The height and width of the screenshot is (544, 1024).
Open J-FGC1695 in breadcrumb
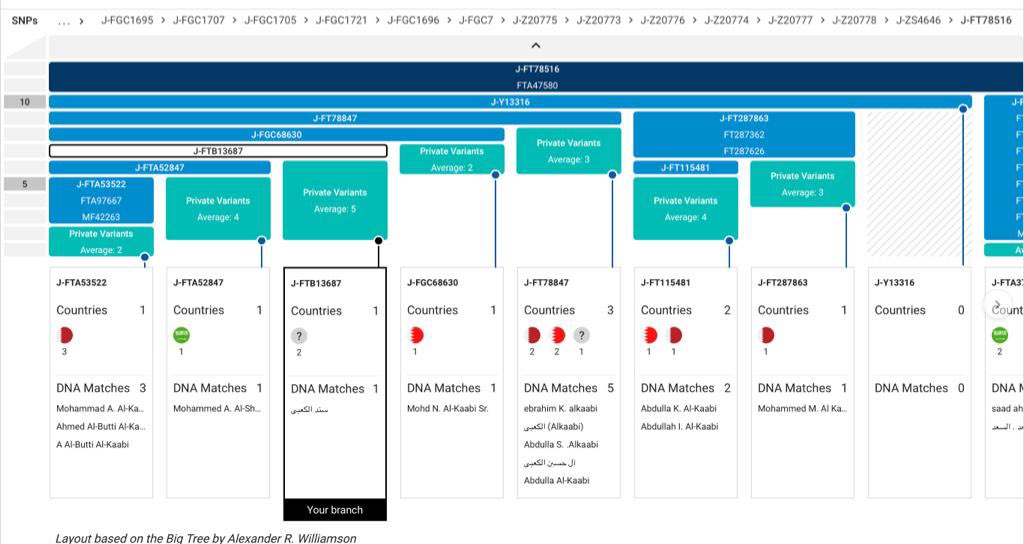(x=127, y=20)
